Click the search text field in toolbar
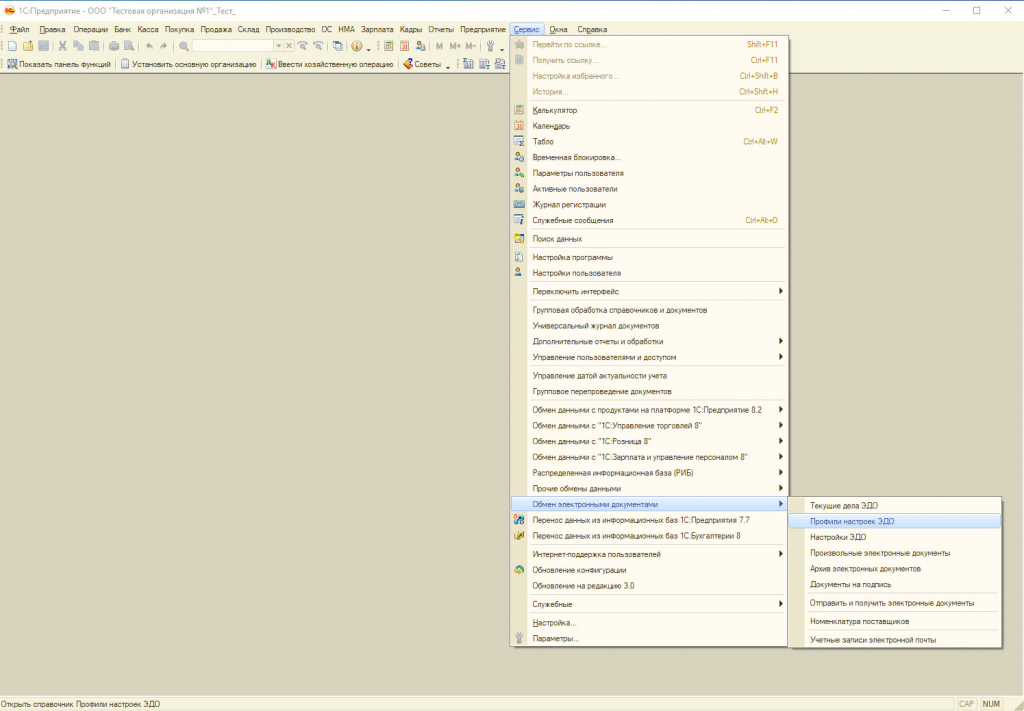The height and width of the screenshot is (711, 1024). click(x=232, y=46)
